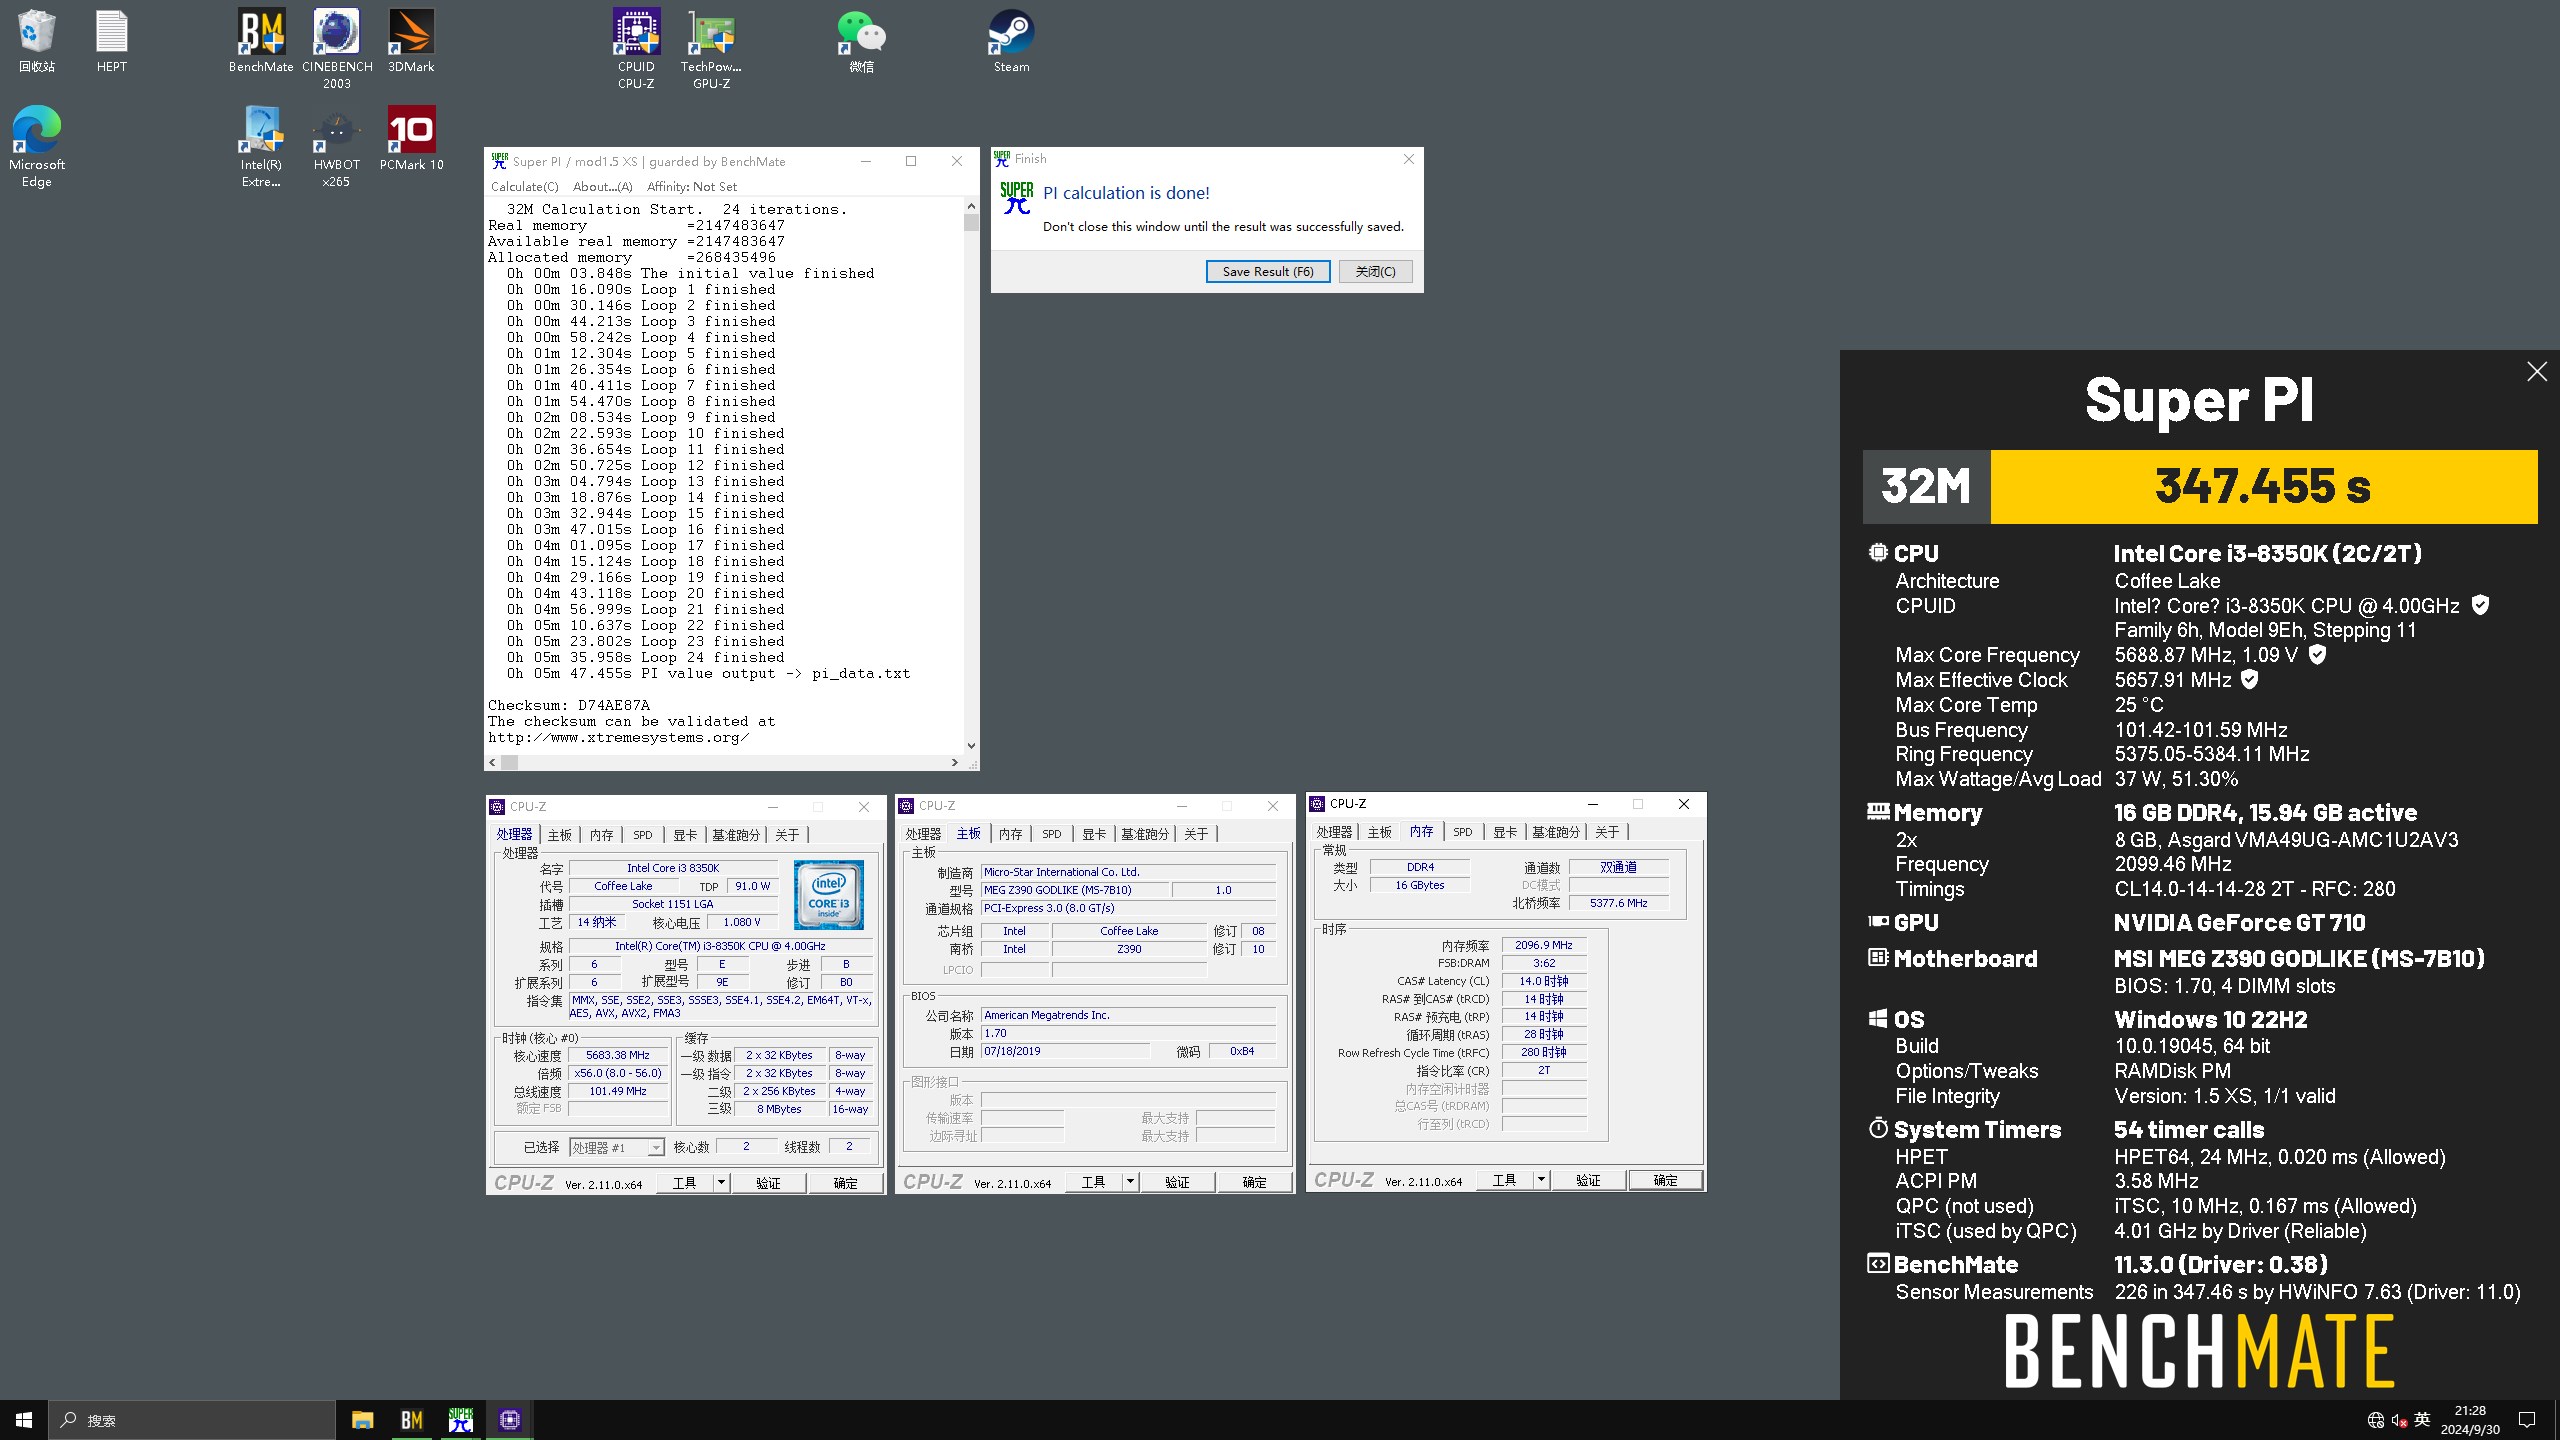Click the Intel Core i3 logo in CPU-Z
This screenshot has width=2560, height=1440.
(x=828, y=895)
